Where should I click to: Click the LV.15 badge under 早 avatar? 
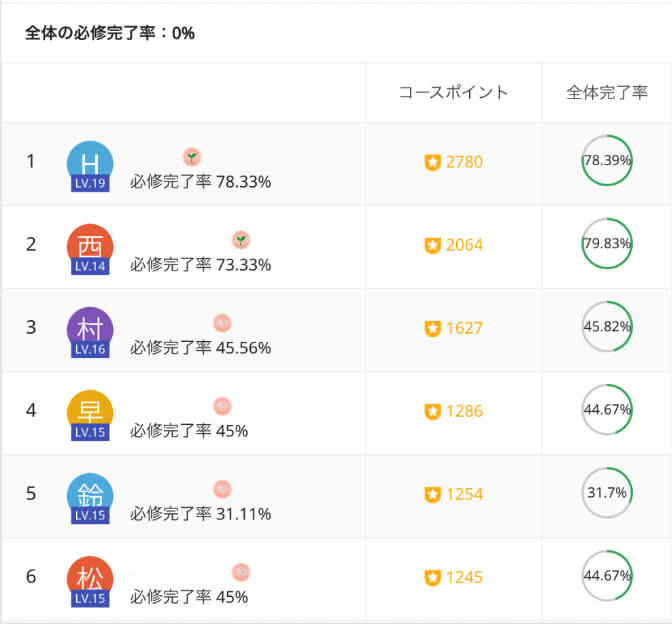pyautogui.click(x=90, y=432)
